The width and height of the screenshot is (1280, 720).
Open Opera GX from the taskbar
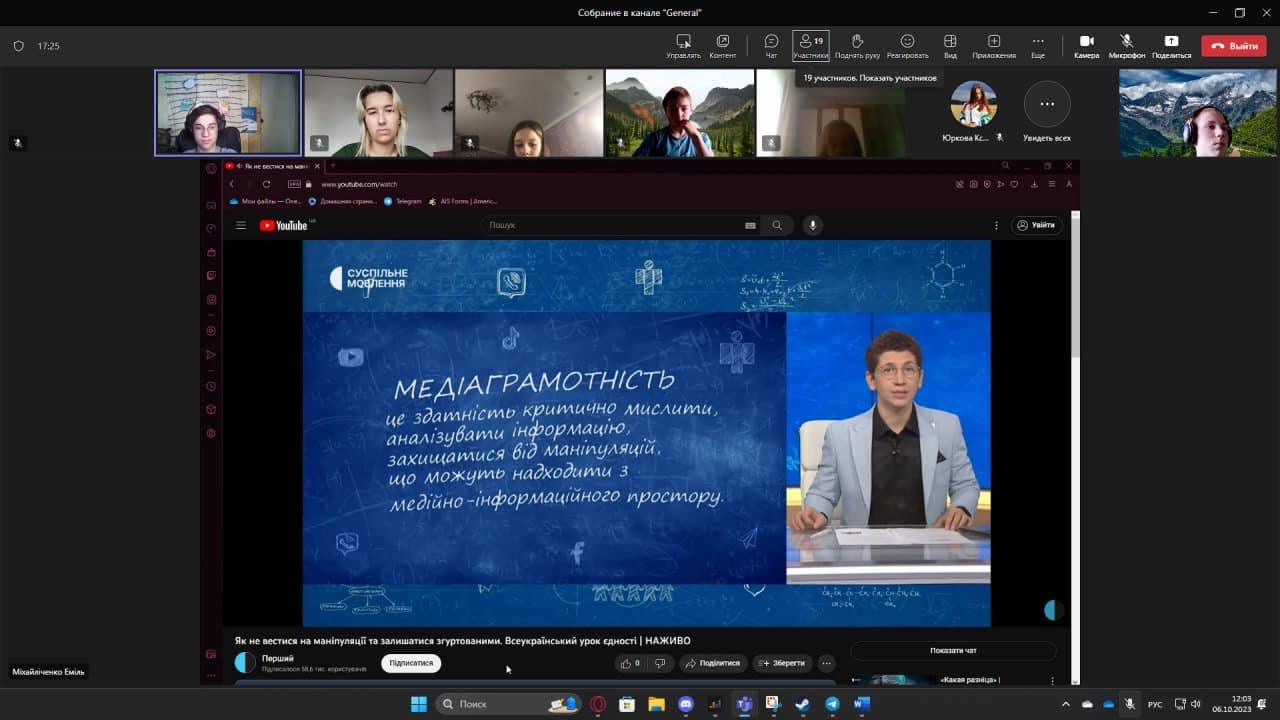click(598, 704)
